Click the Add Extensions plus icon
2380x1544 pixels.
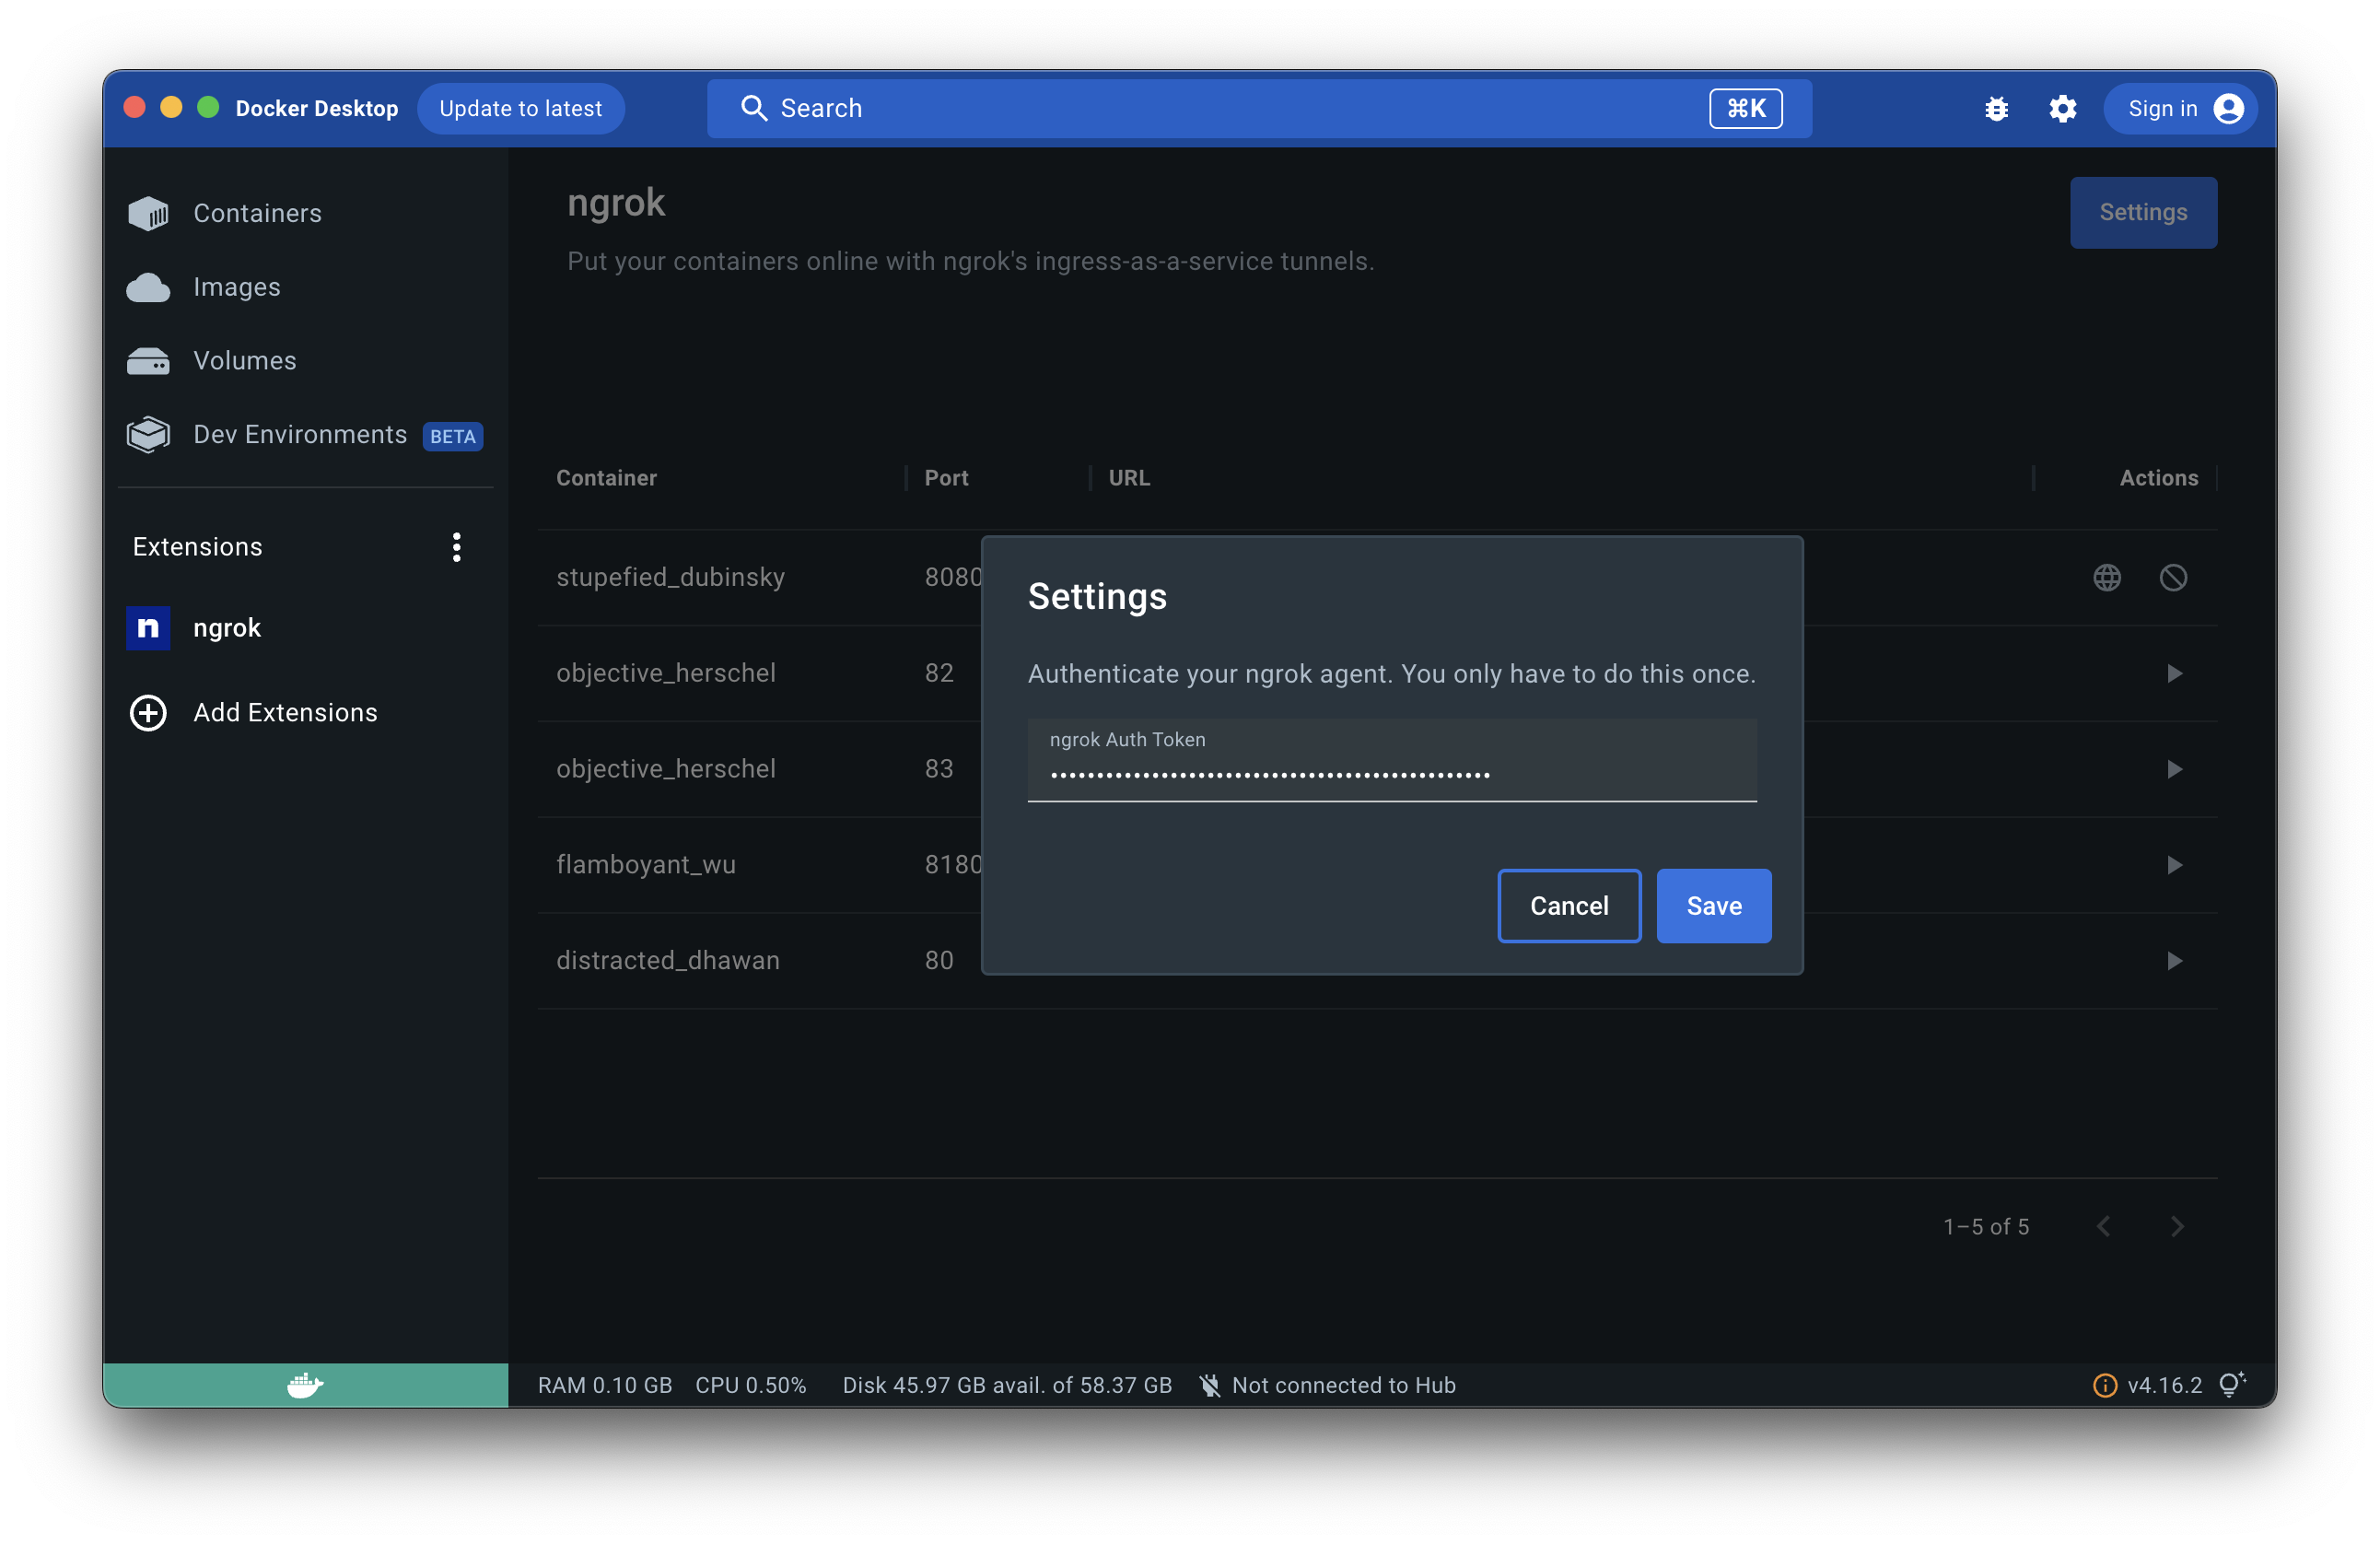tap(148, 713)
